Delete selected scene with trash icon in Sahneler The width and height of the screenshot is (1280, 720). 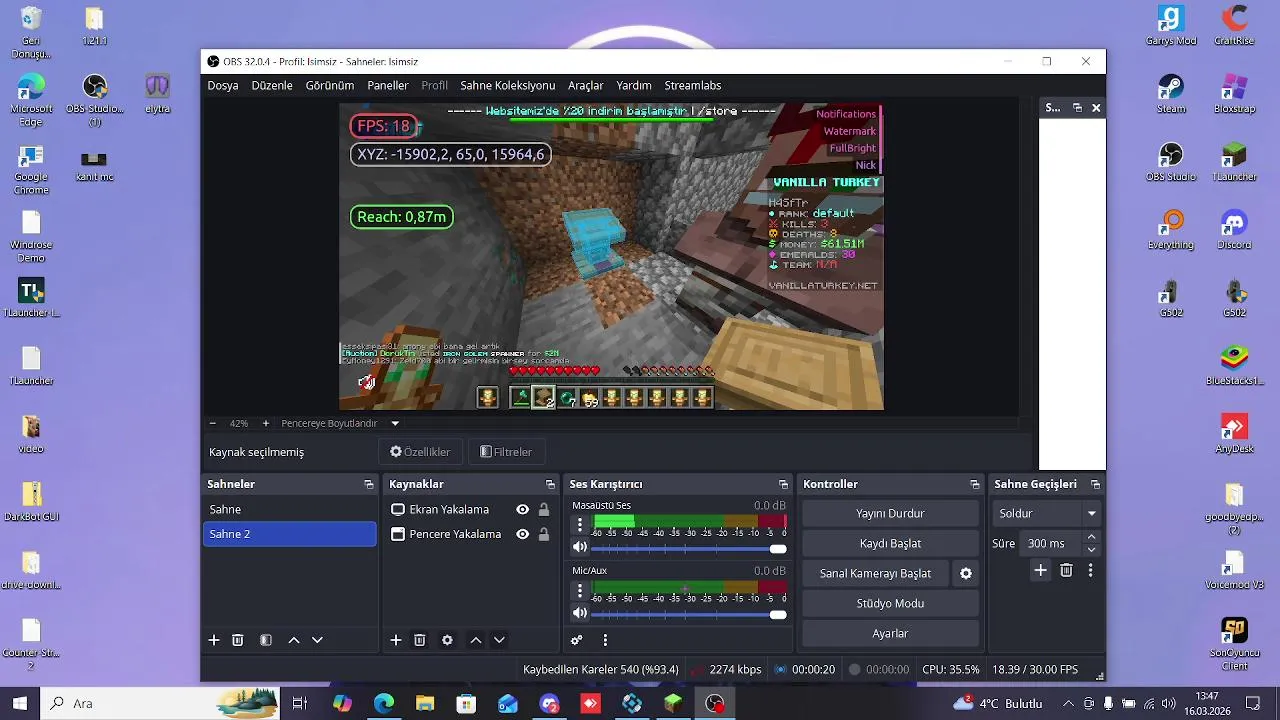pyautogui.click(x=238, y=640)
